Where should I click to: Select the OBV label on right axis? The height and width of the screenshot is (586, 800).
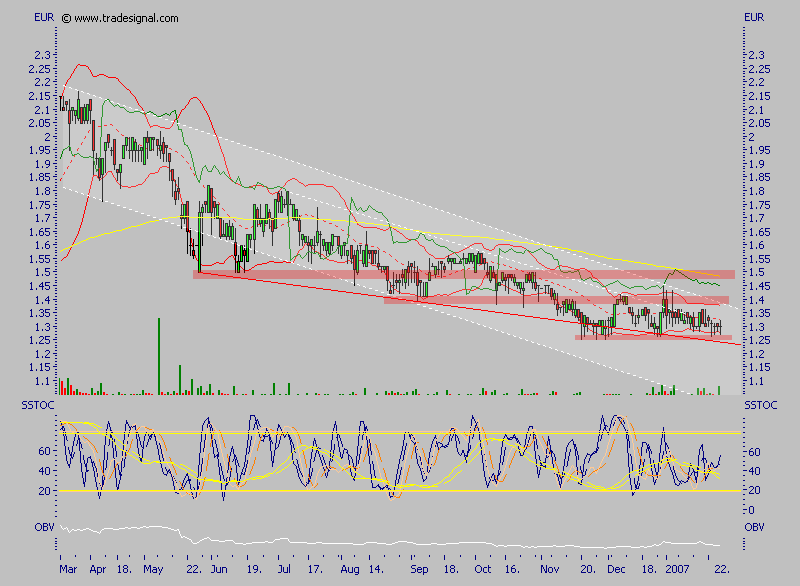pos(752,523)
